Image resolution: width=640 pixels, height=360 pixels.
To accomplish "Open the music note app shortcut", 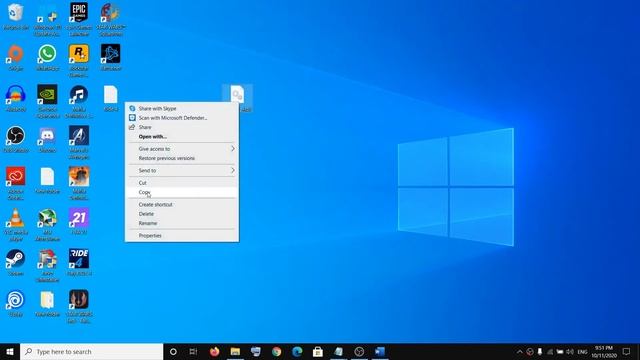I will pos(79,101).
